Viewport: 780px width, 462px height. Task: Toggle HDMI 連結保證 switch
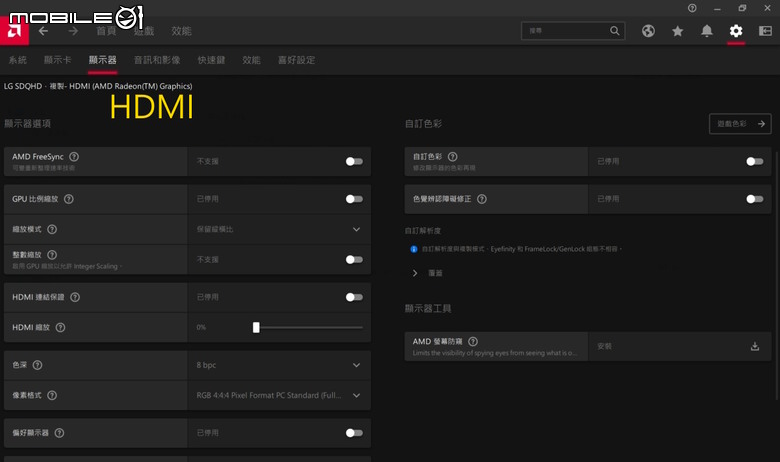(354, 297)
